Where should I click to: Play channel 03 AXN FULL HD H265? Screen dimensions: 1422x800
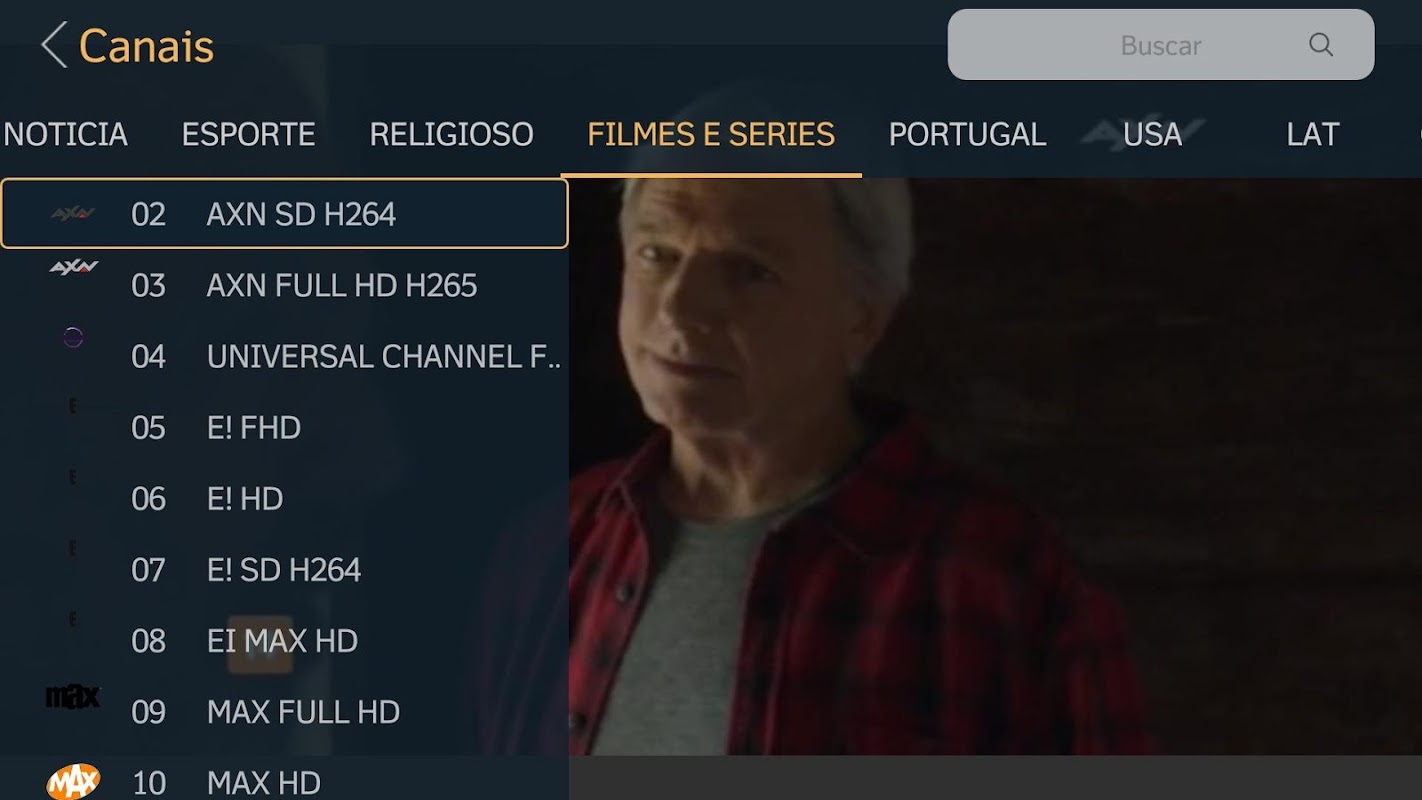click(x=284, y=285)
